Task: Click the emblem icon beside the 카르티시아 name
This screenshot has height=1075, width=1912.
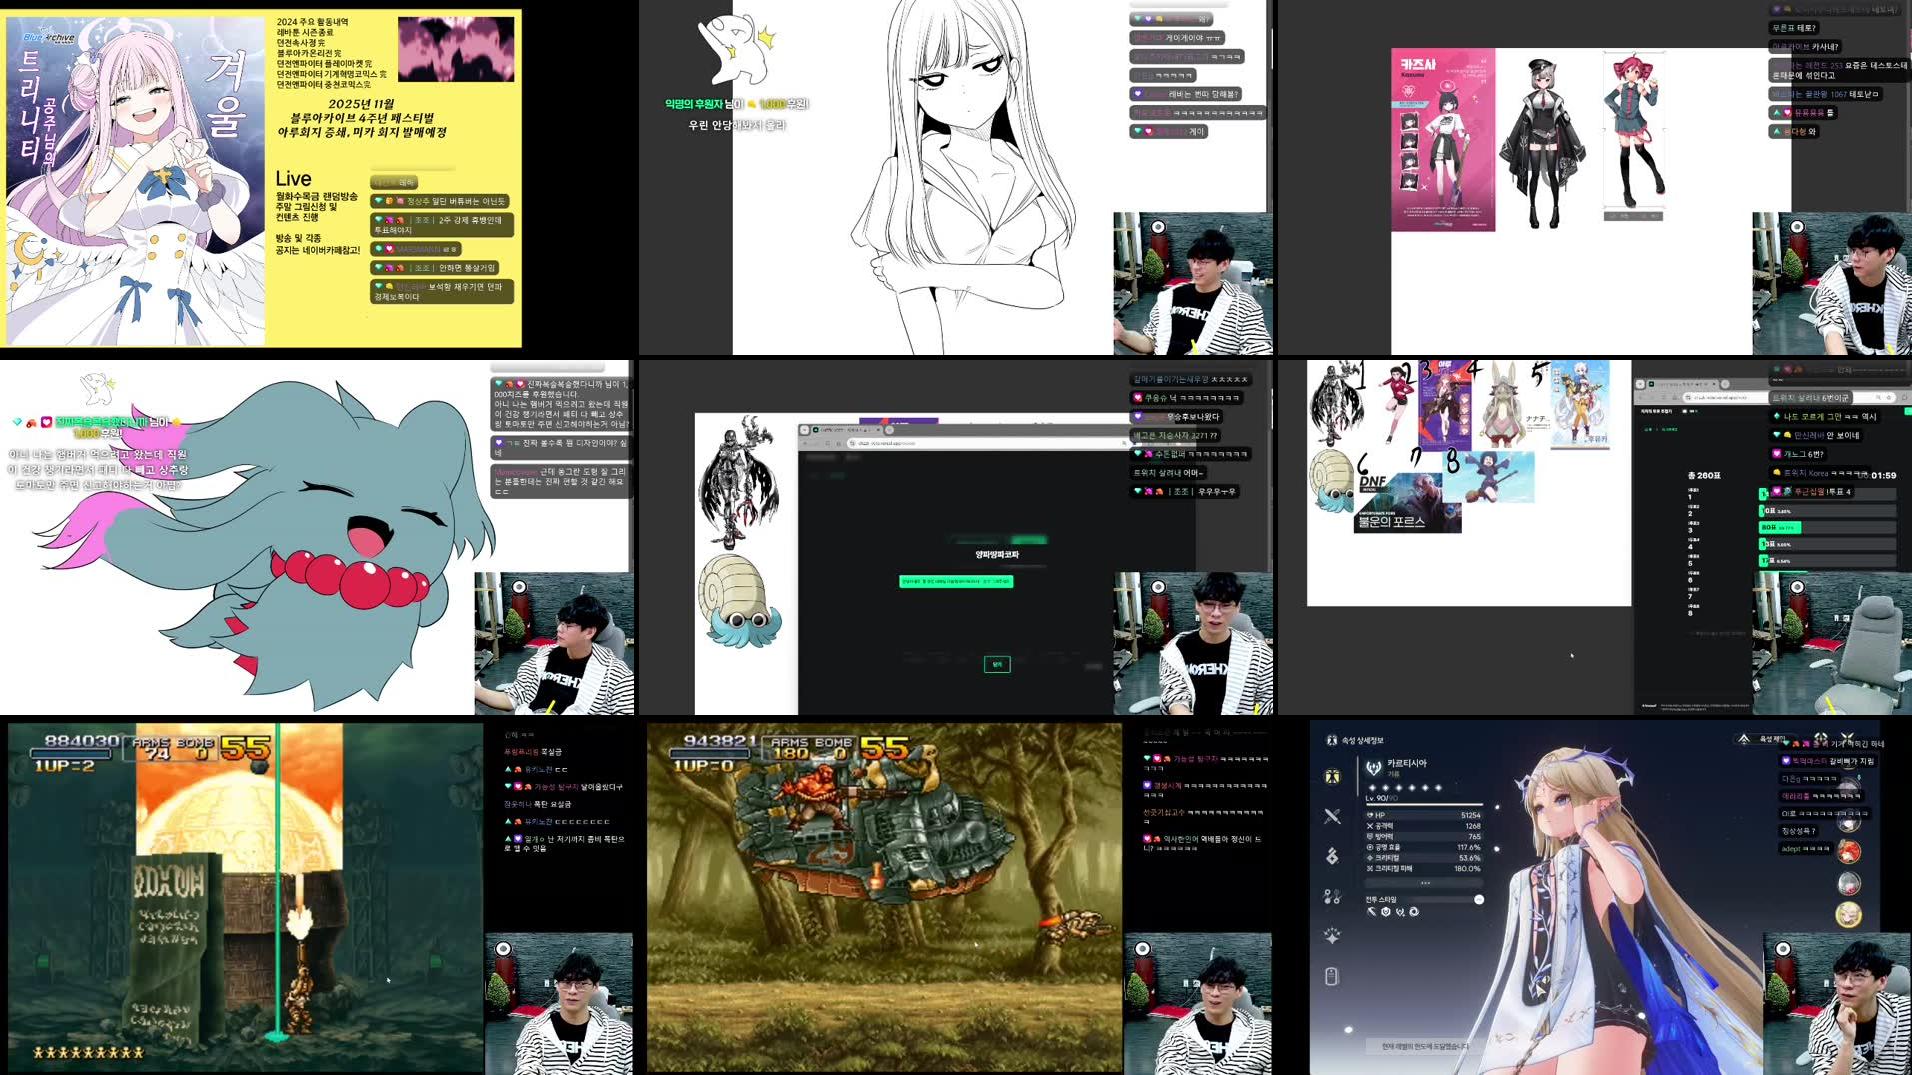Action: 1374,769
